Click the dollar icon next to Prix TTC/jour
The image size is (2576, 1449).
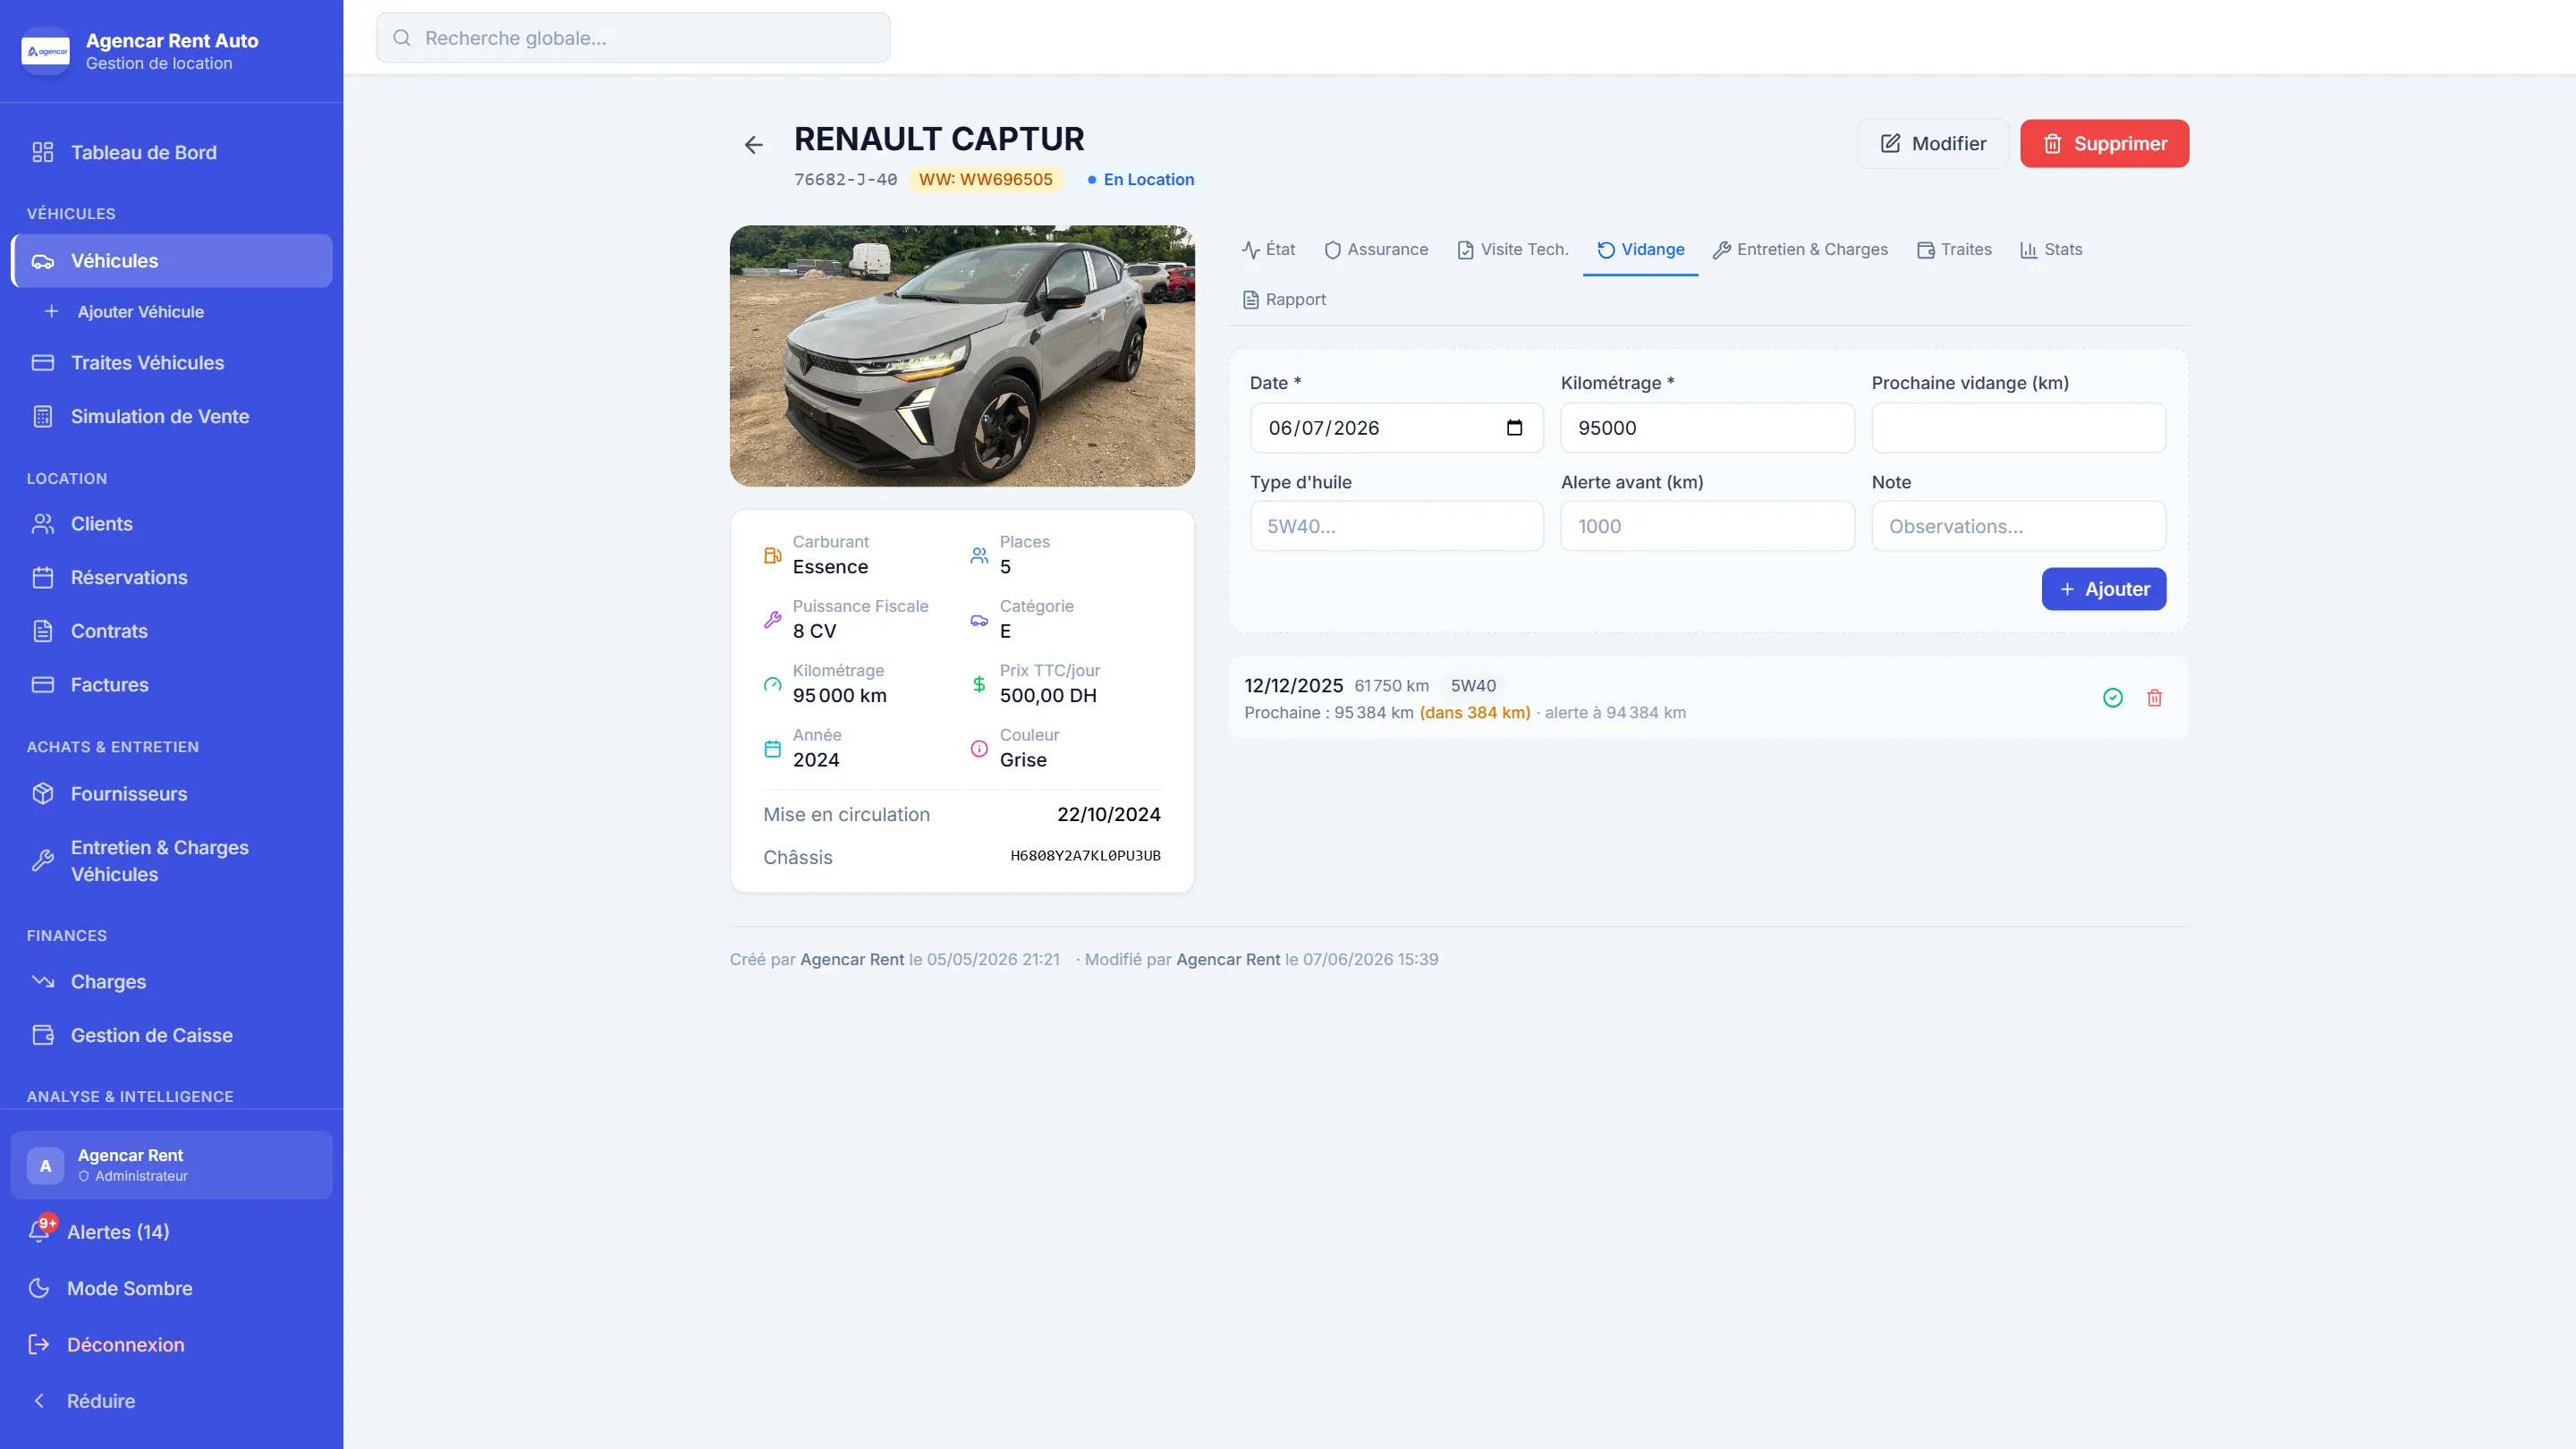click(979, 684)
